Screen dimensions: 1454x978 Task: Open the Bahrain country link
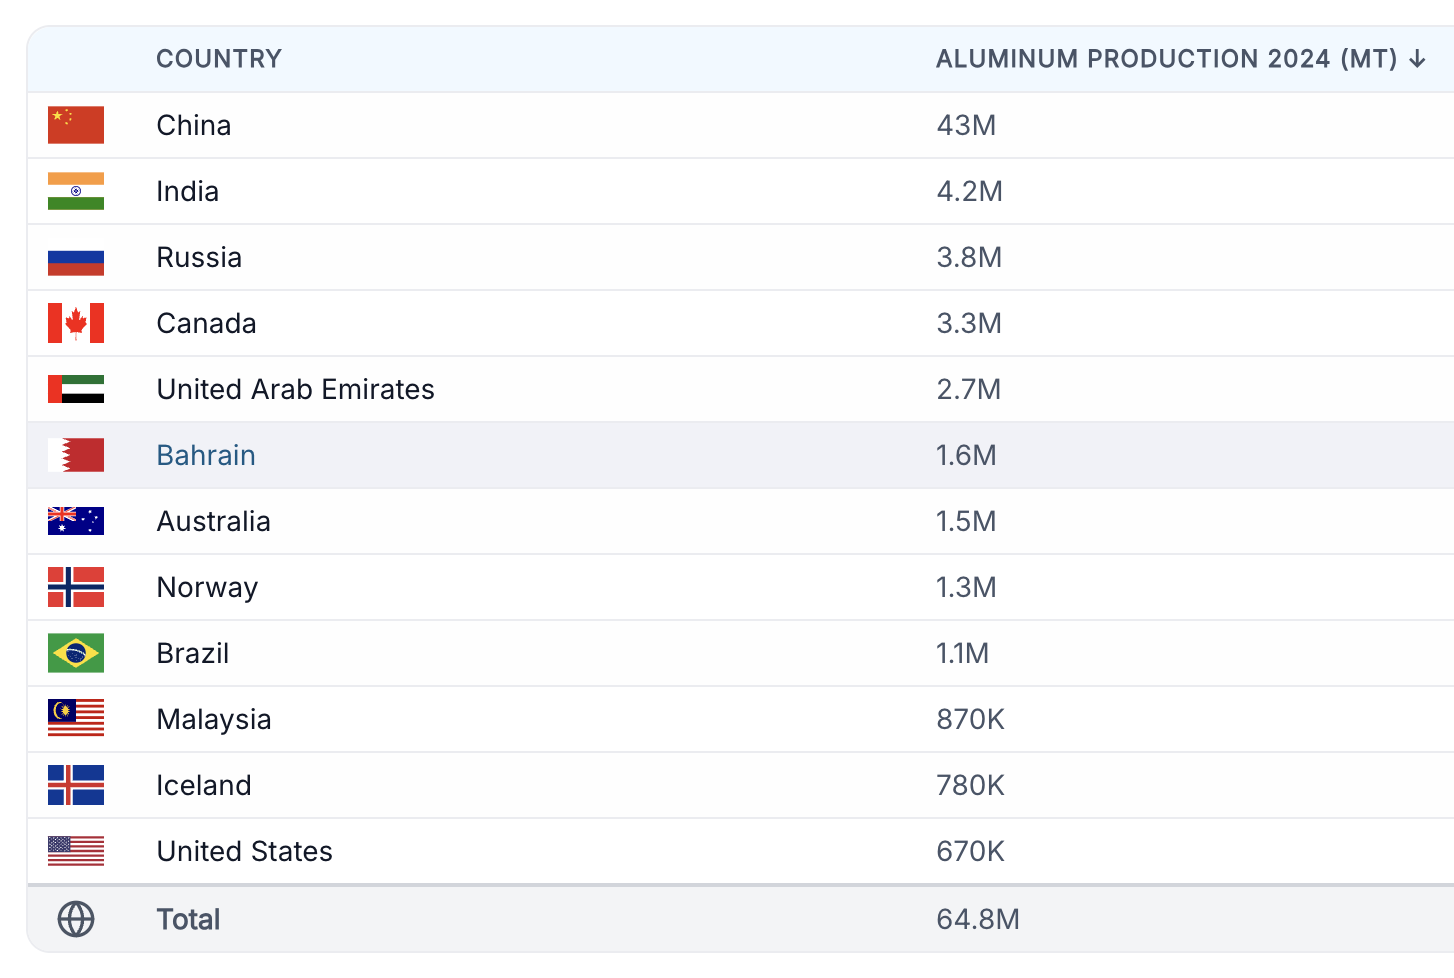pos(206,455)
